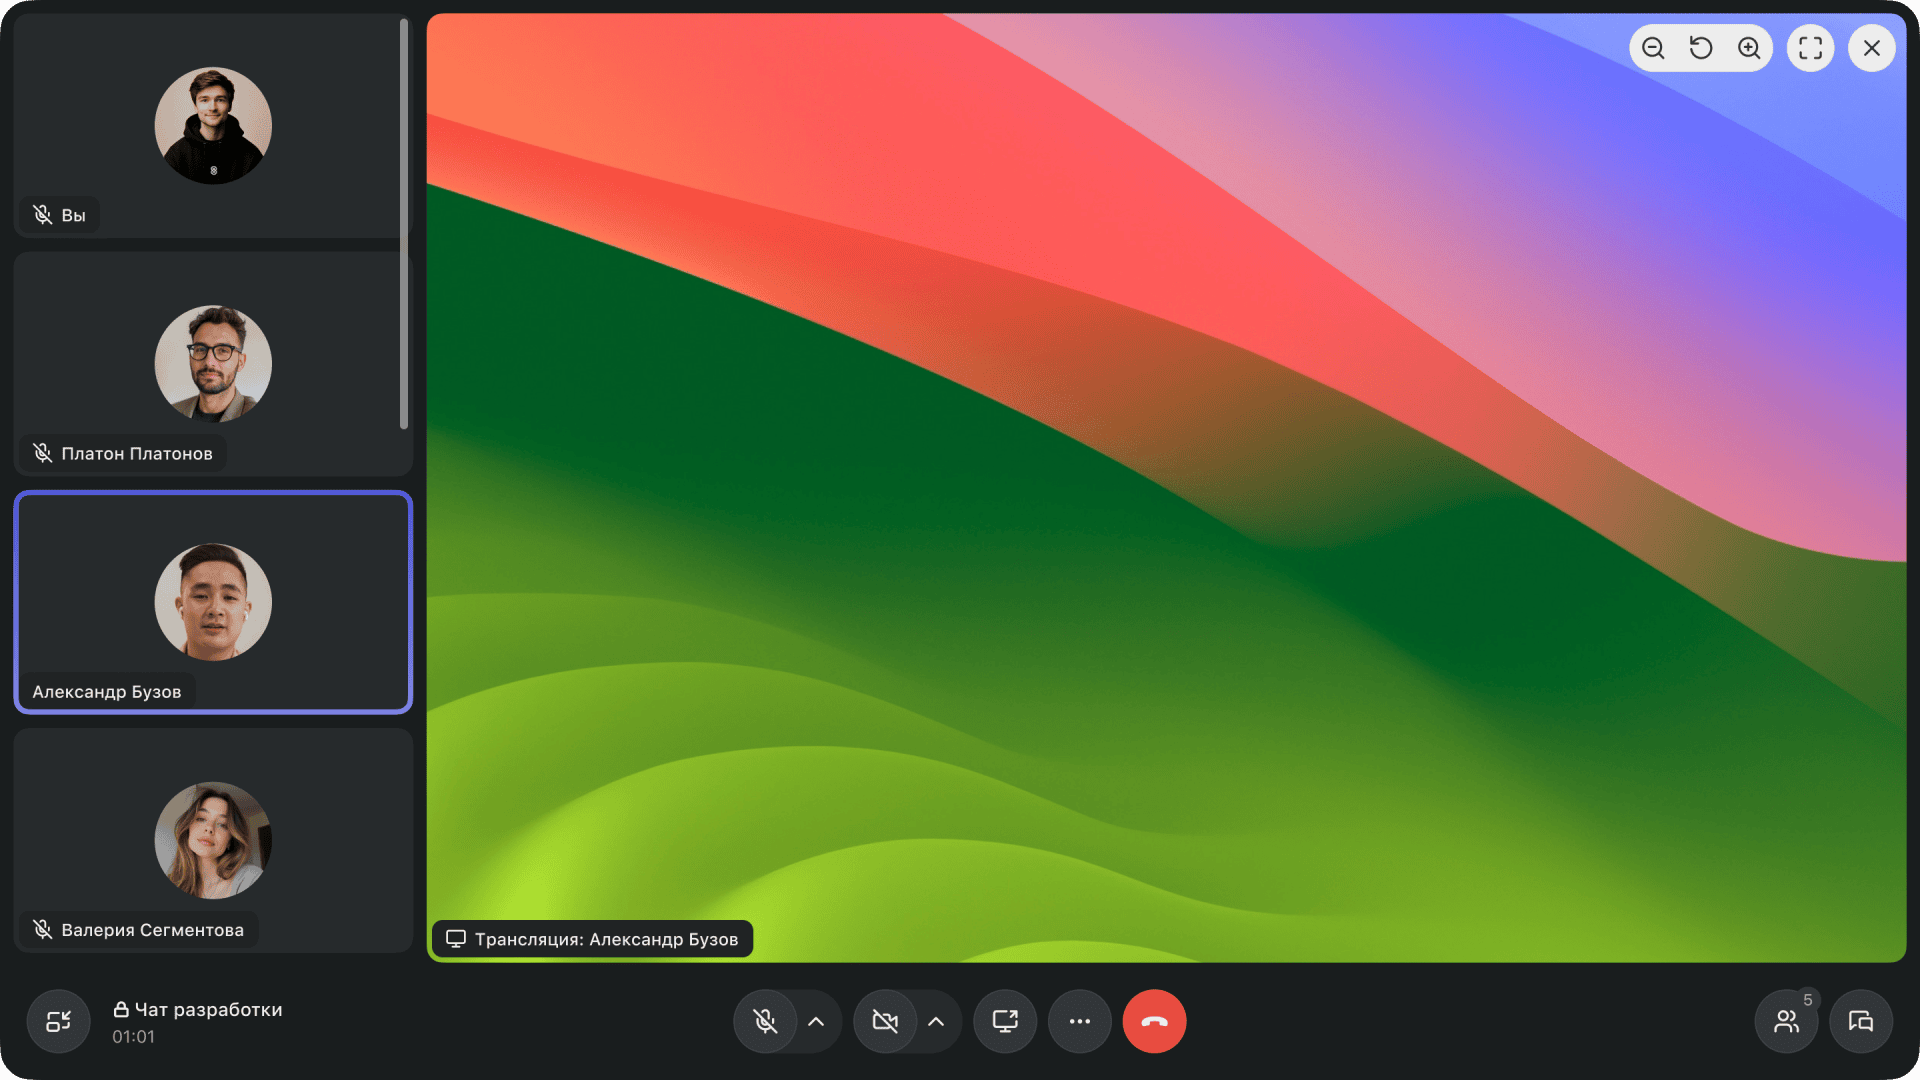Screen dimensions: 1920x1080
Task: Open the call chat icon
Action: [x=1861, y=1021]
